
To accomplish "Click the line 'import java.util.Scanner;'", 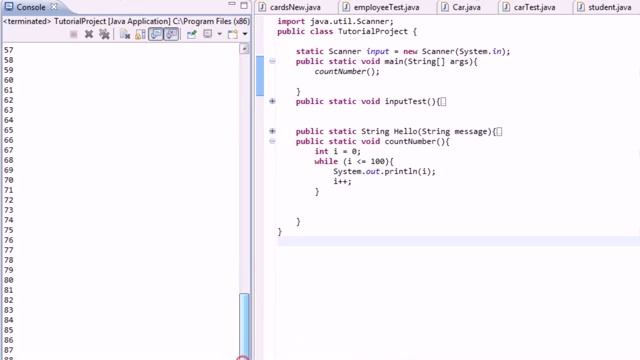I will pos(336,22).
